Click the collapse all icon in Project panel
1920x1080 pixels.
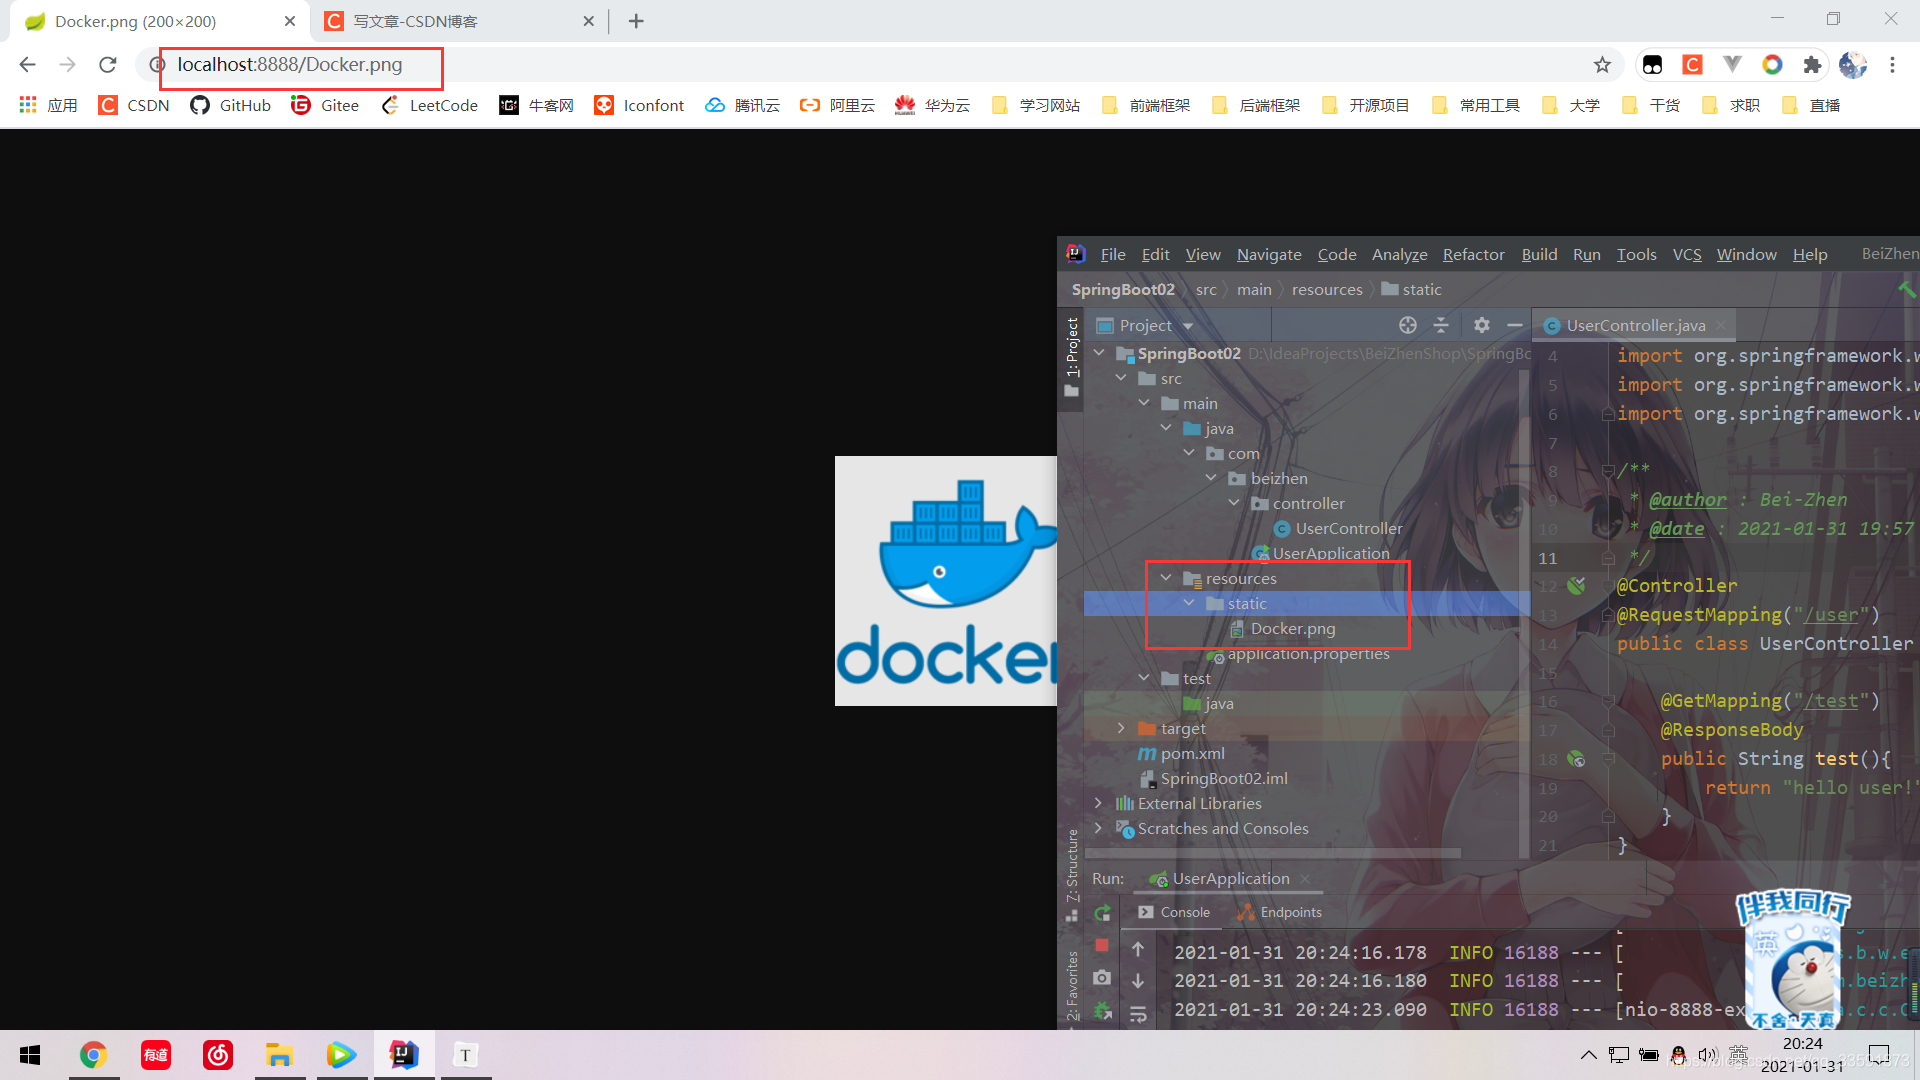(x=1441, y=325)
